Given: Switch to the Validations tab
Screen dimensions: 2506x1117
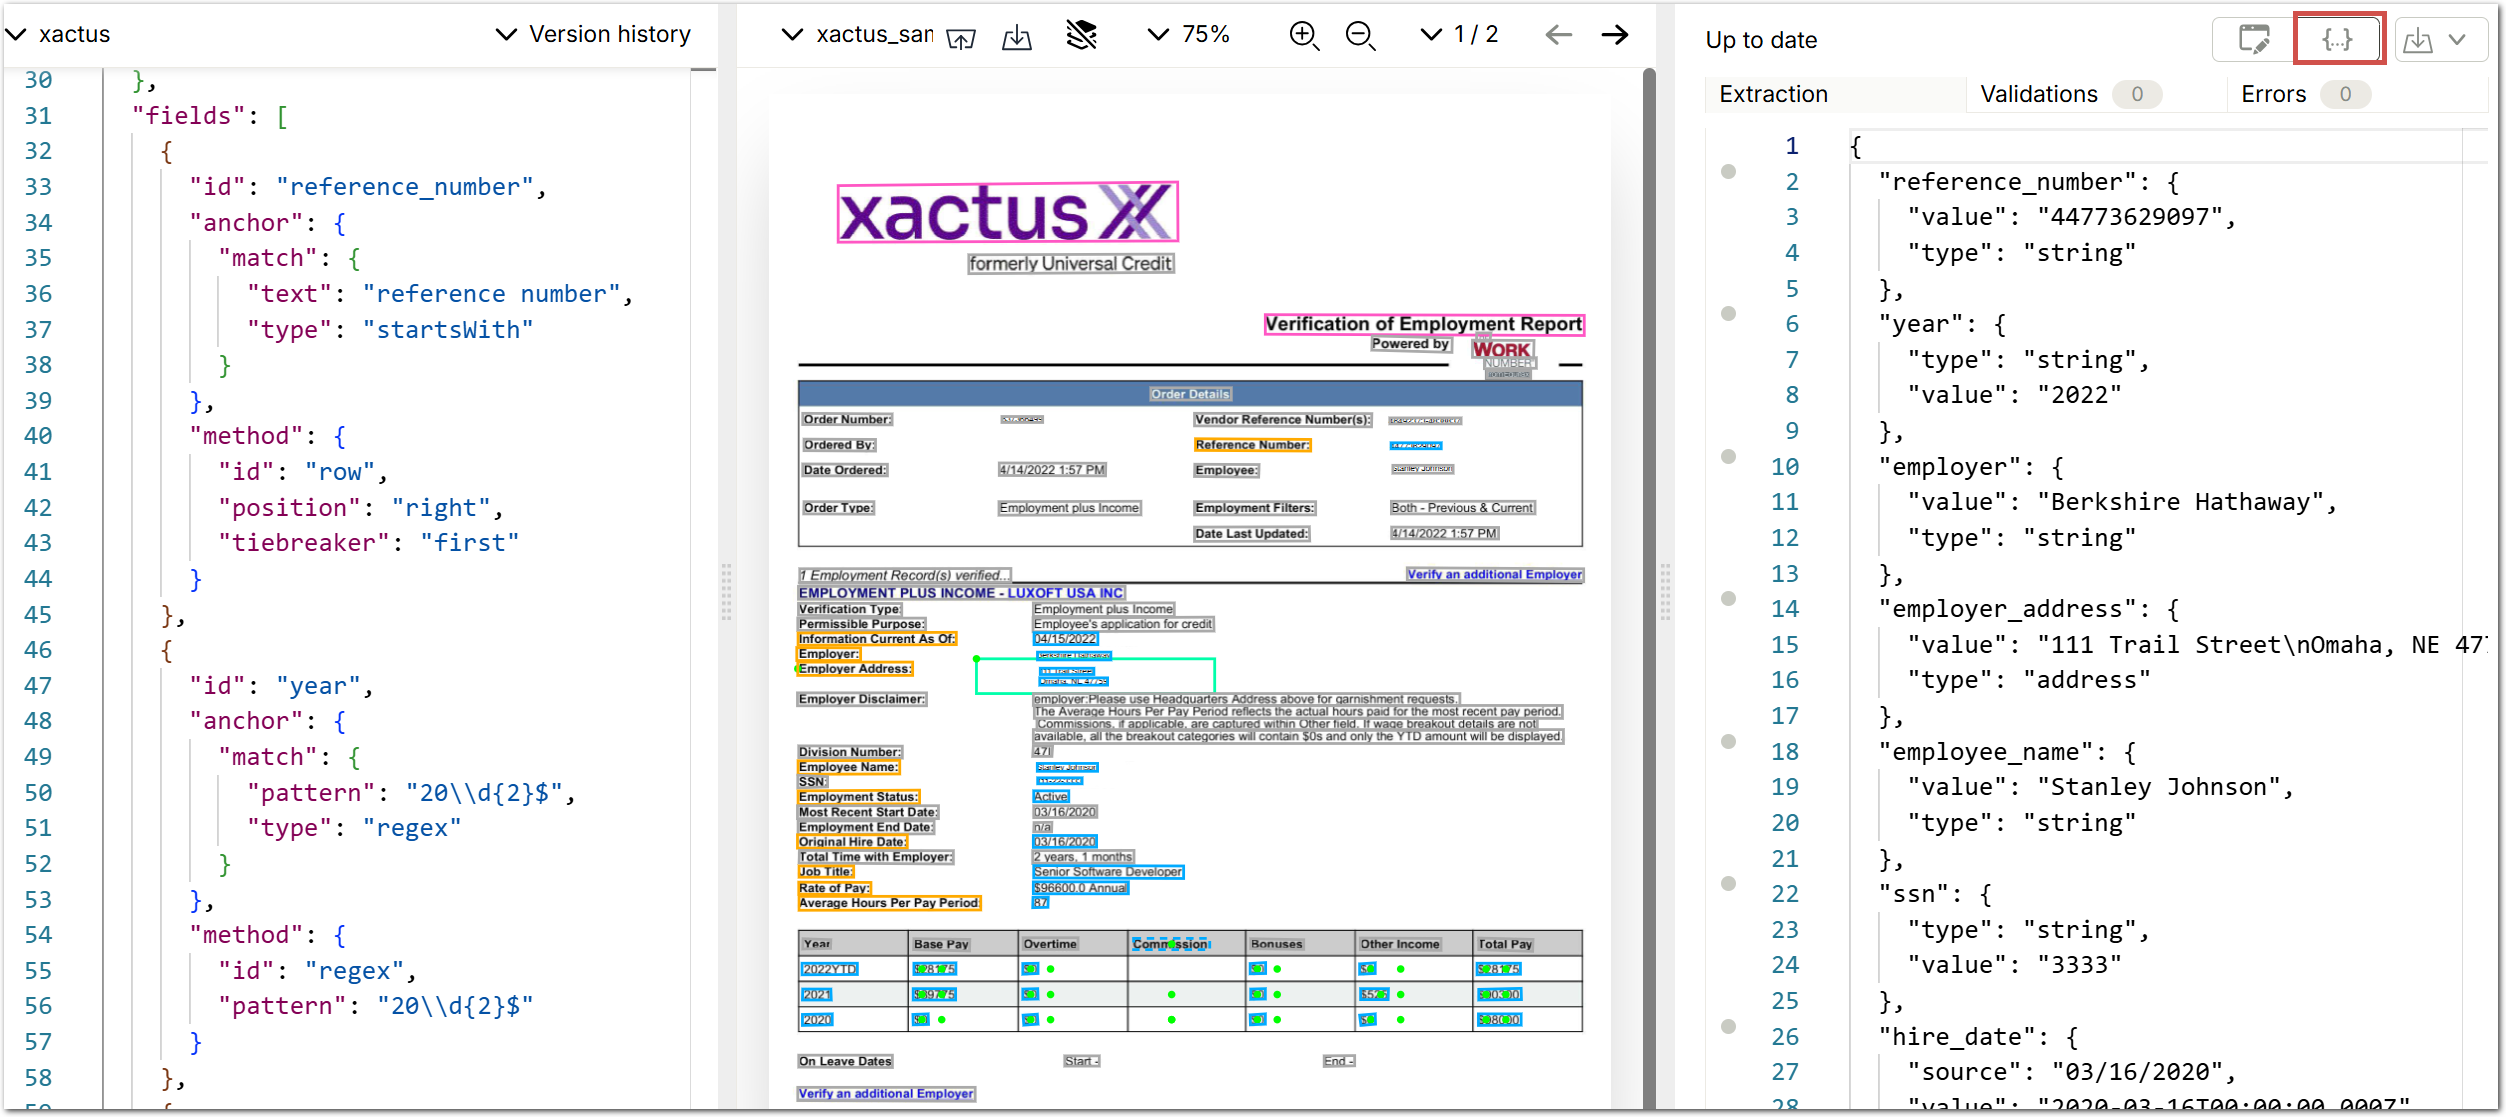Looking at the screenshot, I should [x=2039, y=94].
